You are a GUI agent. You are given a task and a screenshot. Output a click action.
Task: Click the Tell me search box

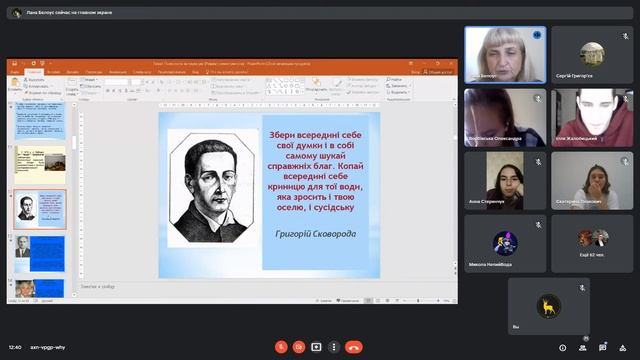[227, 72]
